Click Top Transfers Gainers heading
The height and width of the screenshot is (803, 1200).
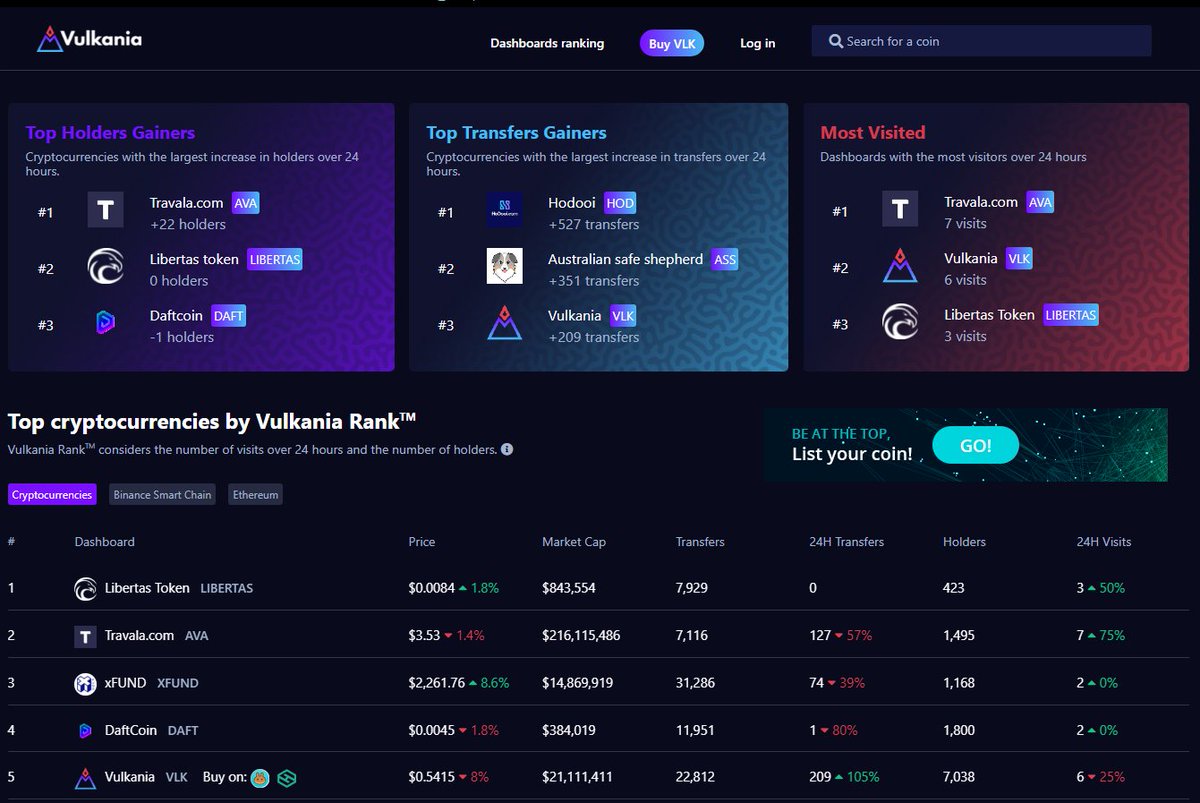pos(516,133)
